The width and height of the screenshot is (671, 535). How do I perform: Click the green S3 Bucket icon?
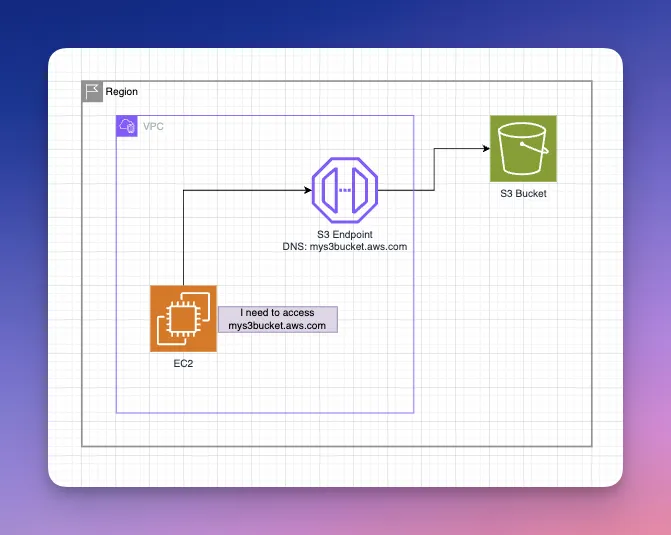[523, 149]
